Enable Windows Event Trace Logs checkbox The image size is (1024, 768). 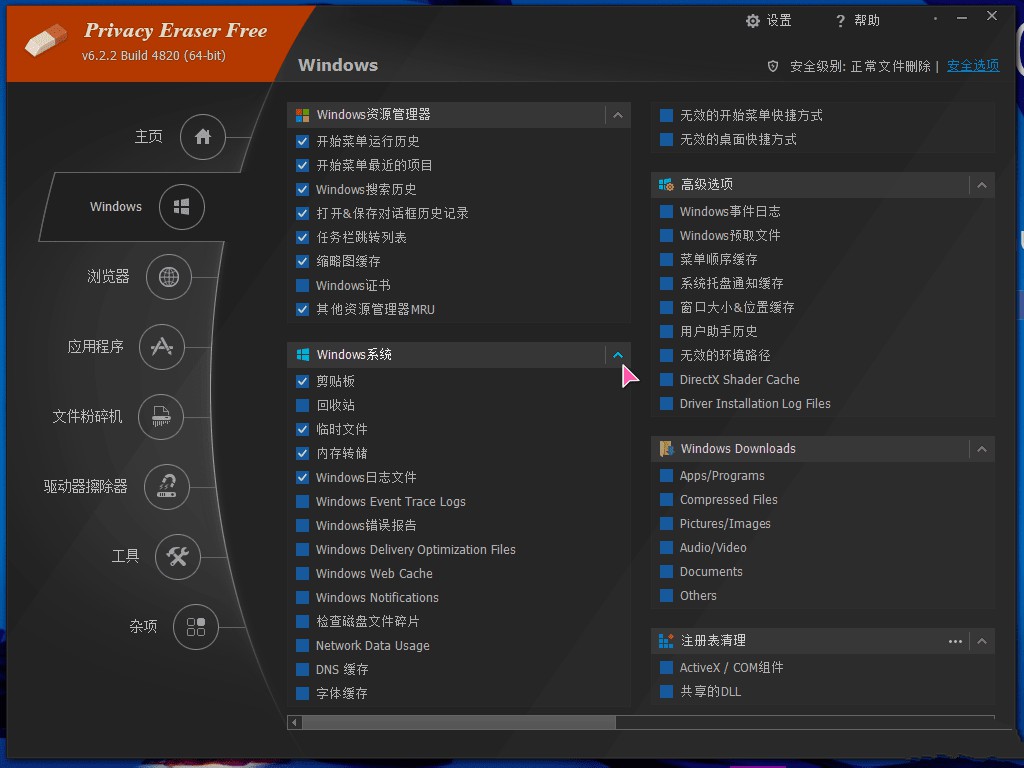tap(302, 502)
